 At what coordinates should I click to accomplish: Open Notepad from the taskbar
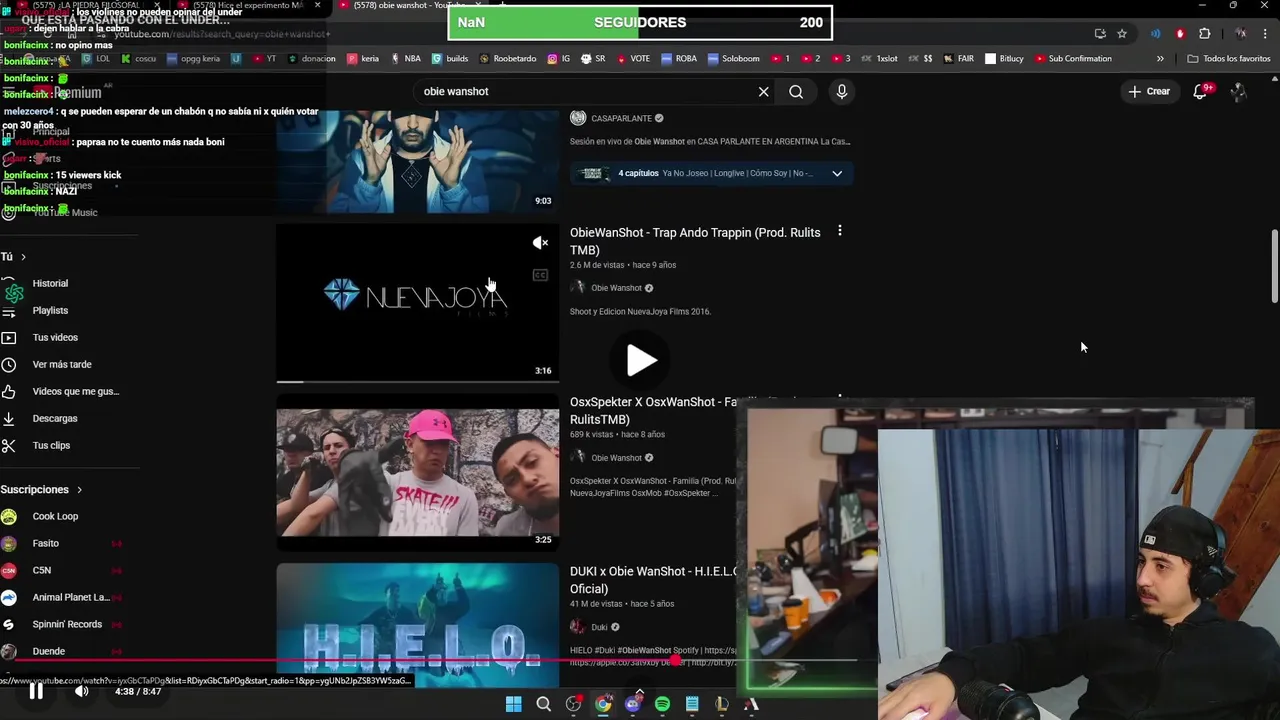click(692, 705)
